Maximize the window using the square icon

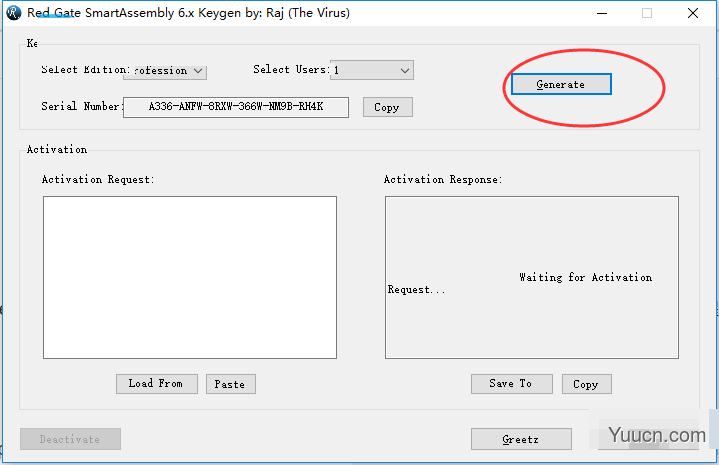pos(647,13)
